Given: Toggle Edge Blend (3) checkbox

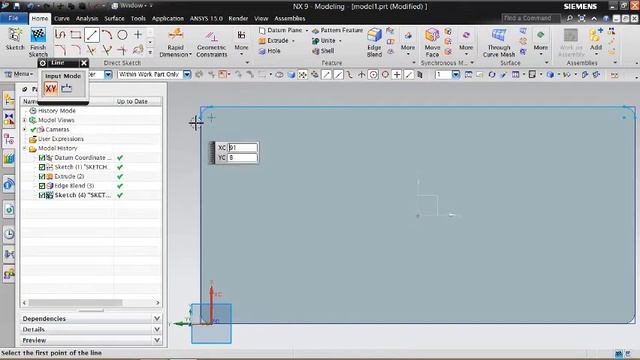Looking at the screenshot, I should pyautogui.click(x=42, y=186).
